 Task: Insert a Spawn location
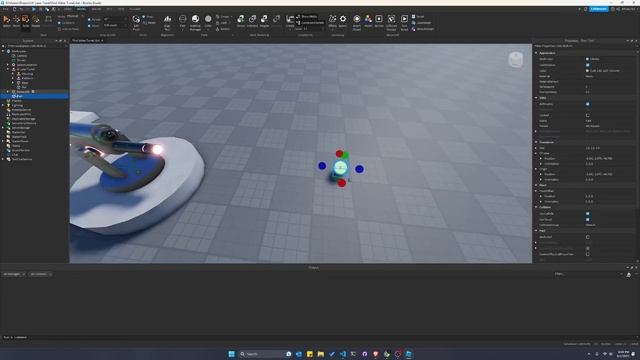point(343,20)
